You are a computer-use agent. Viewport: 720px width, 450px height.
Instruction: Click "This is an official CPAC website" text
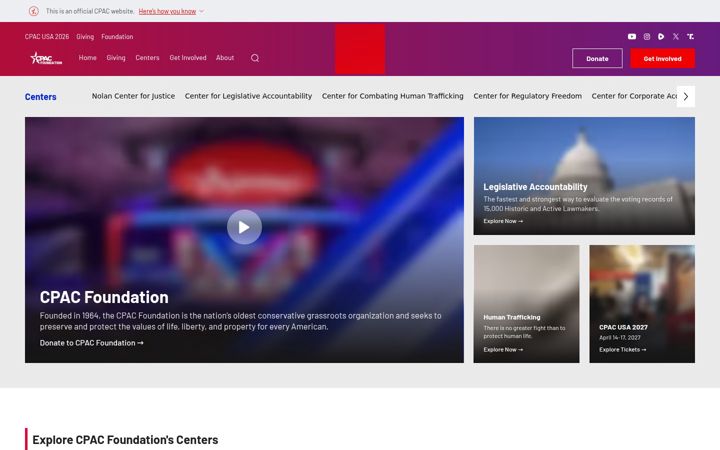[90, 11]
